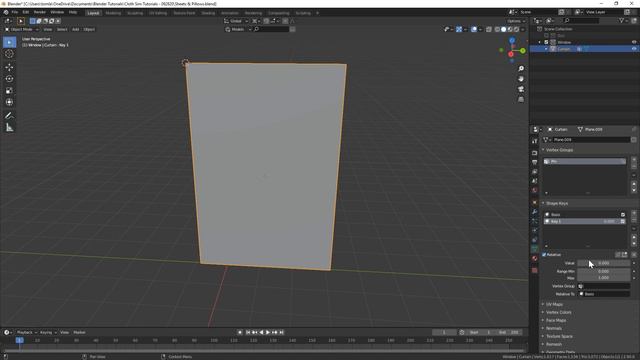Switch to the Sculpting workspace tab
The image size is (640, 360).
click(x=135, y=13)
